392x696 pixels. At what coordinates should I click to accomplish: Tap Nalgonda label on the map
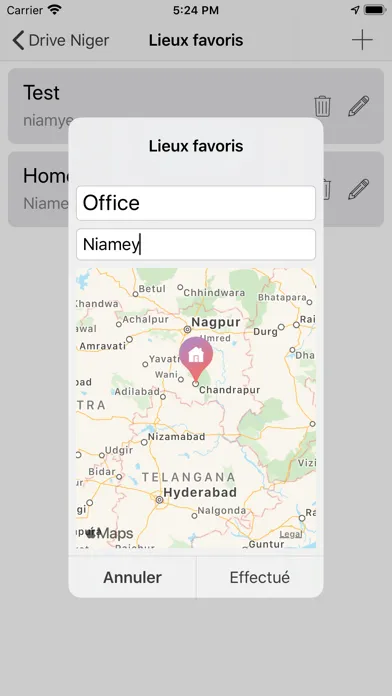tap(222, 511)
